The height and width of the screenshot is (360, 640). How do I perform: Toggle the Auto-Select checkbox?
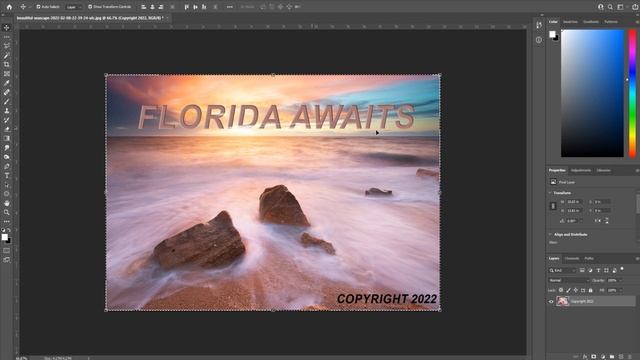(38, 7)
